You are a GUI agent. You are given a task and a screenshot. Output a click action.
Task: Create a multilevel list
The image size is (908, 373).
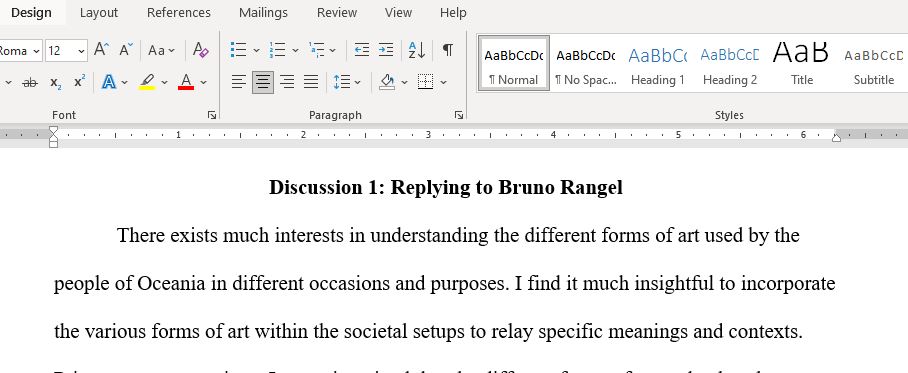tap(316, 50)
